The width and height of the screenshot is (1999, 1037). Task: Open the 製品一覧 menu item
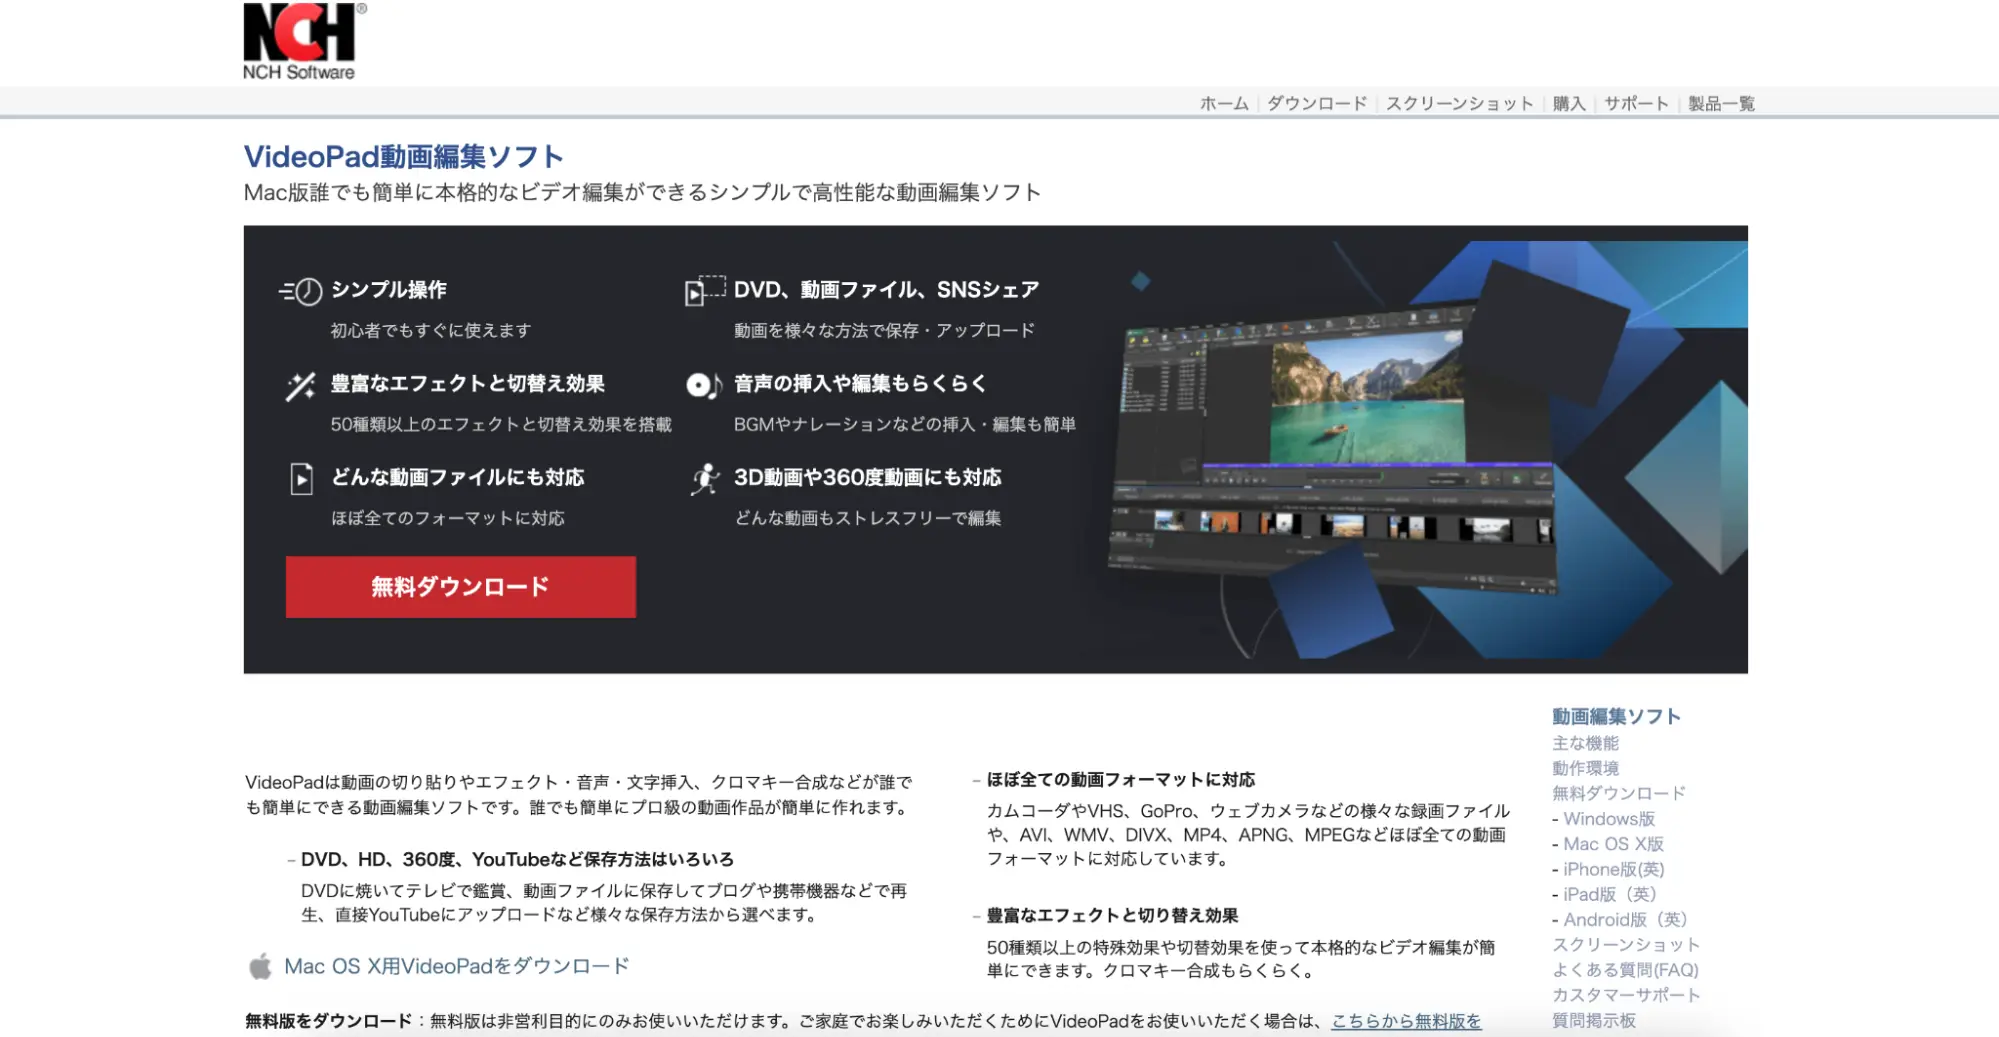coord(1721,103)
